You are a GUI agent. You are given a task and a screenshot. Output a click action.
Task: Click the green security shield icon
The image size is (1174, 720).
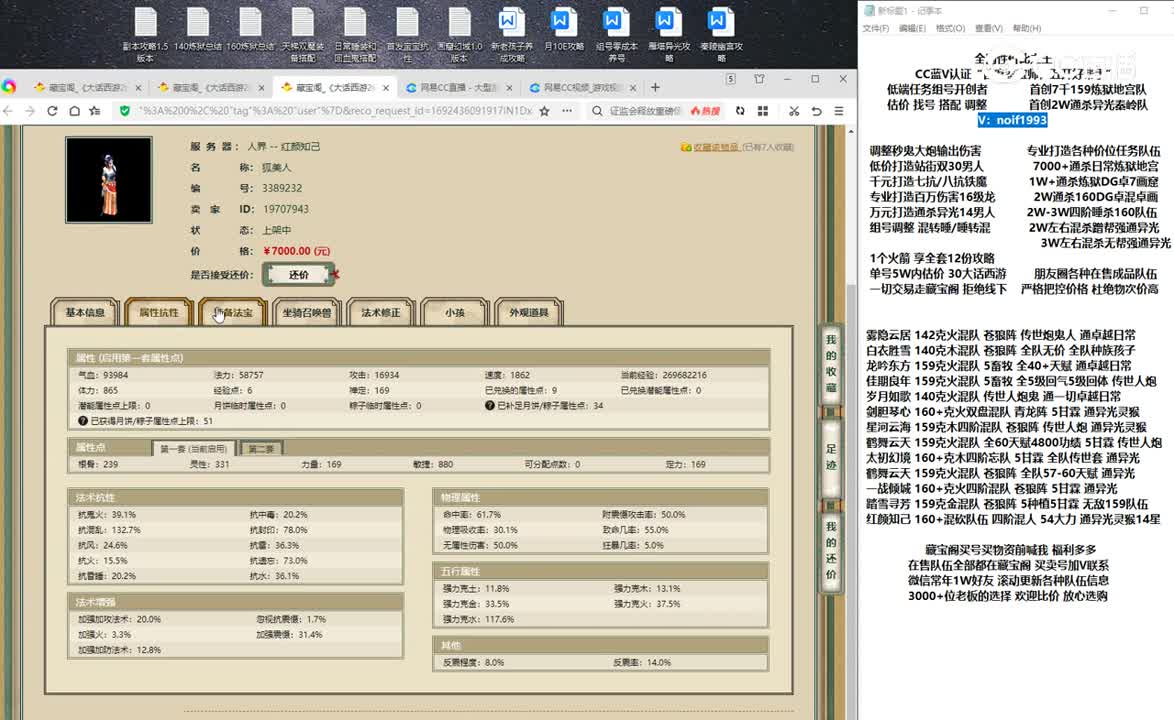[x=124, y=111]
